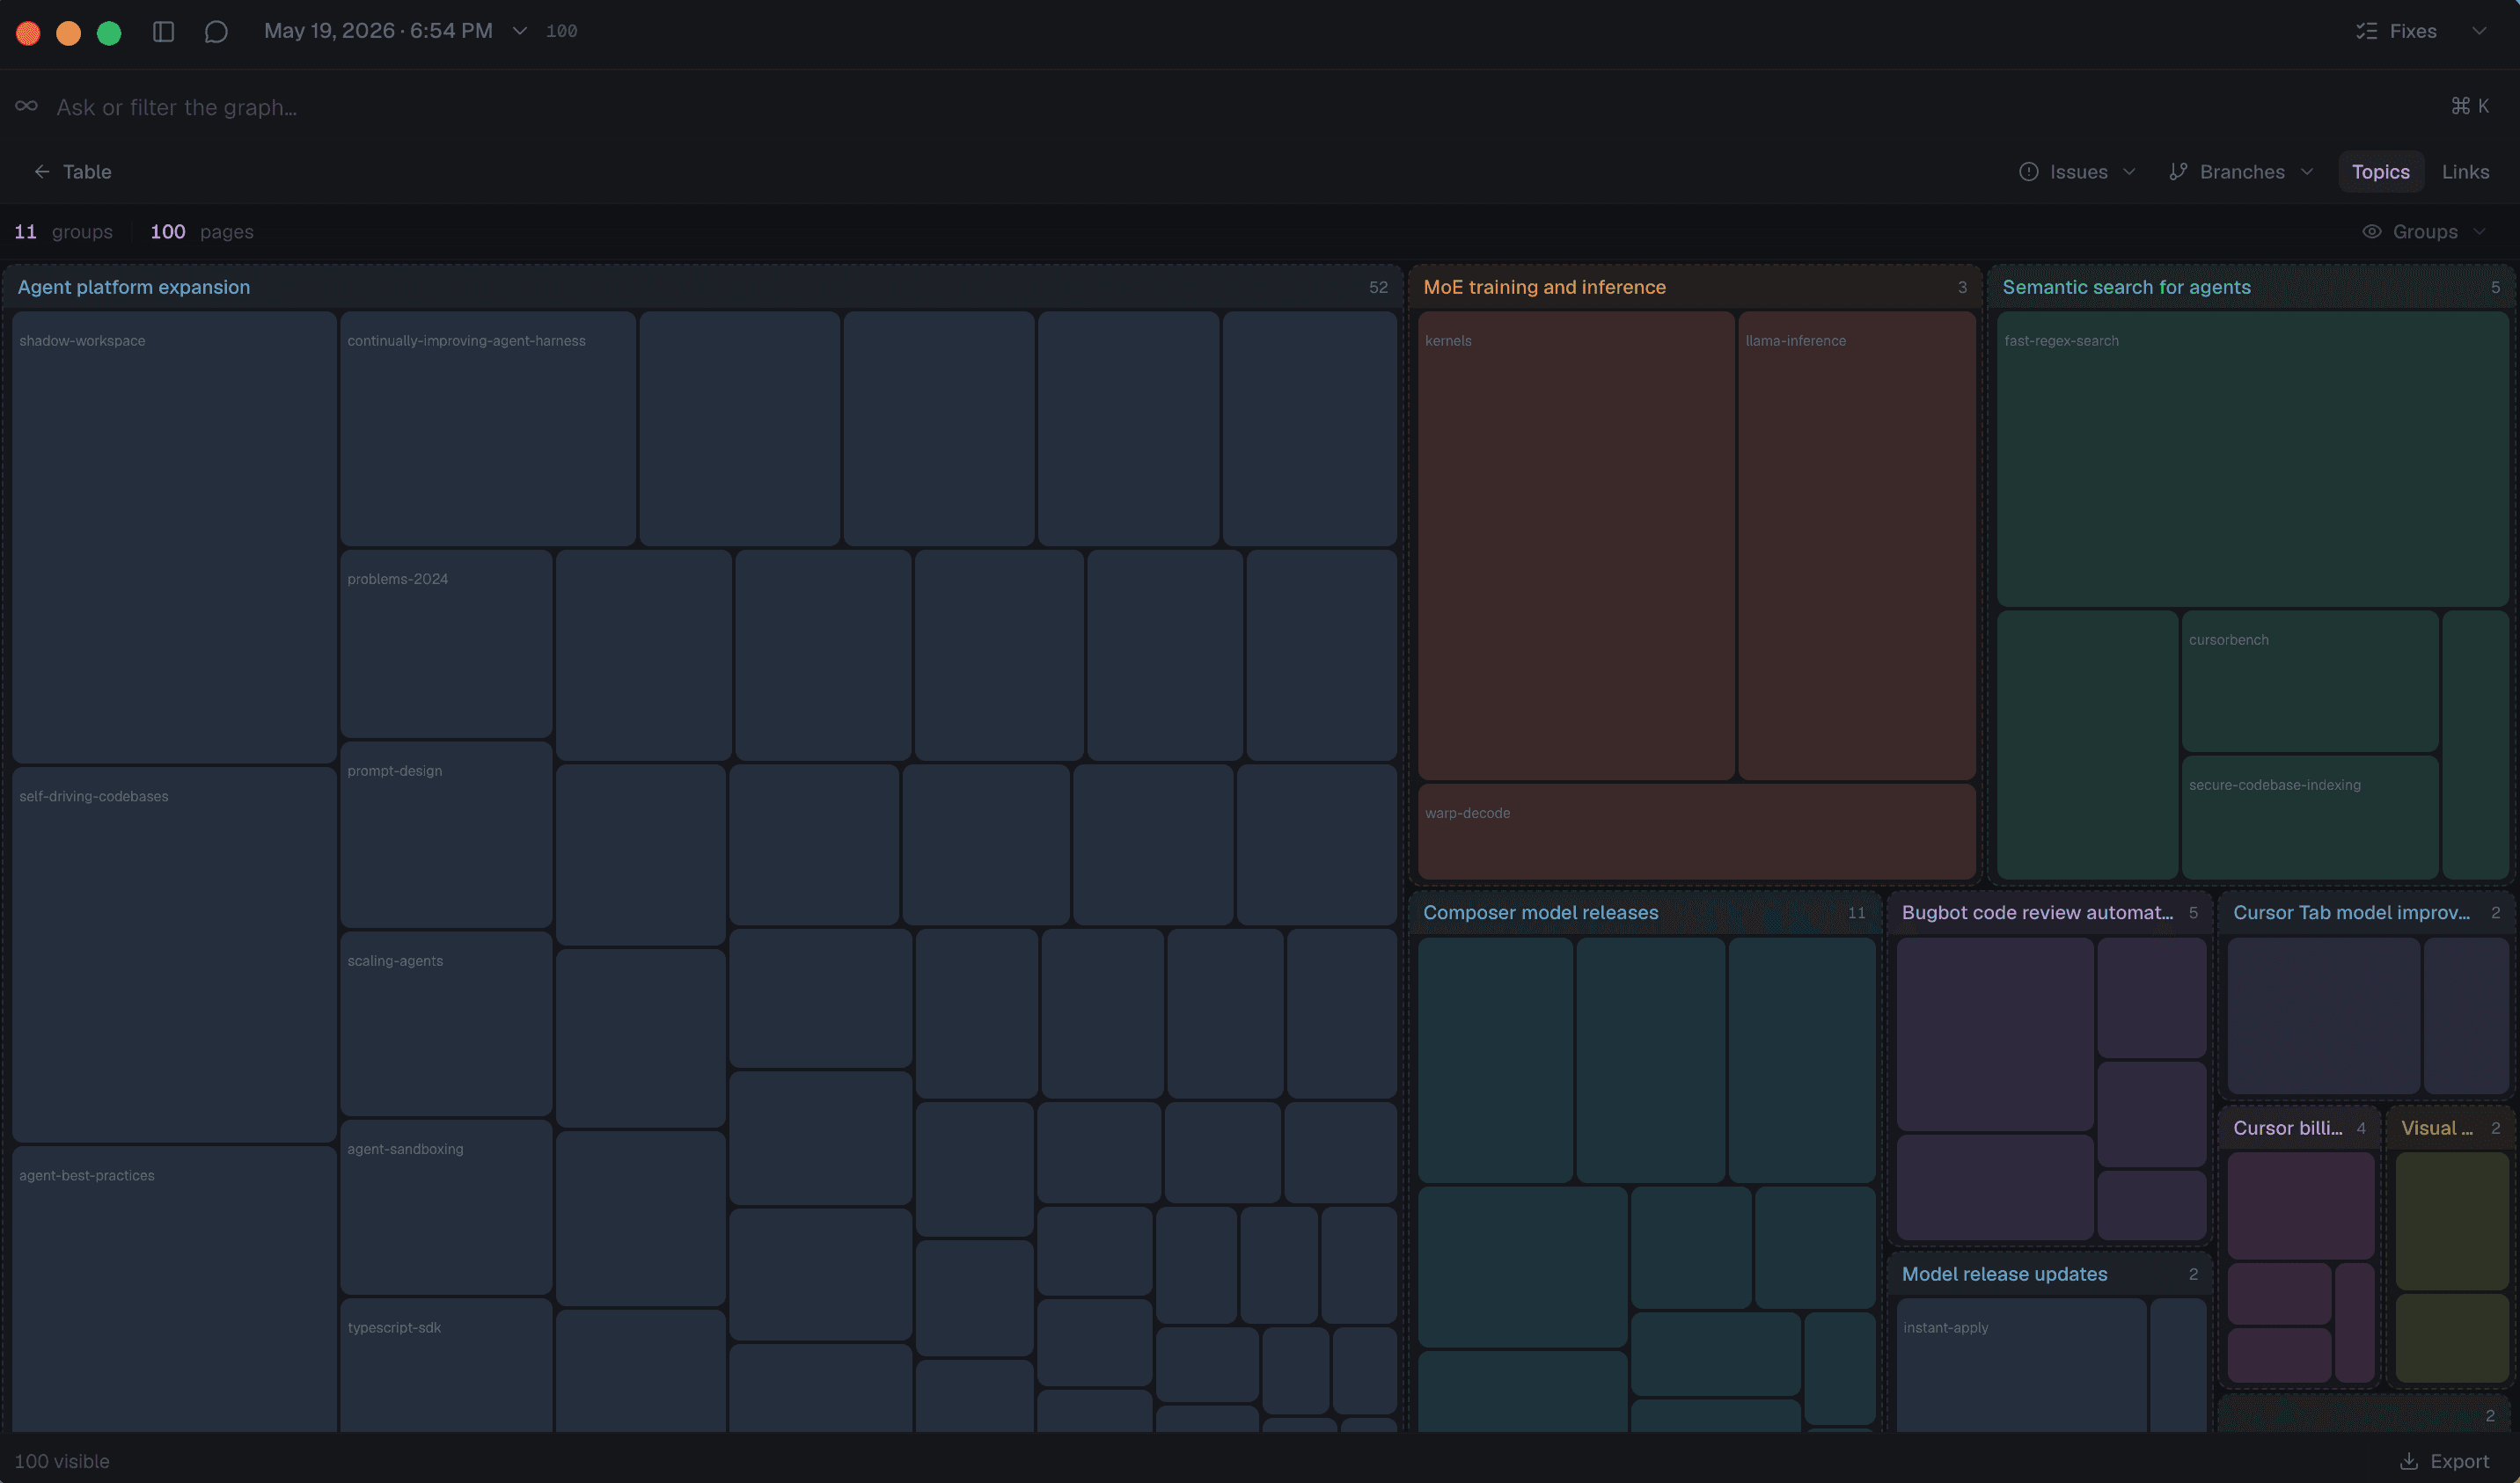Click the Export download icon

click(2409, 1461)
